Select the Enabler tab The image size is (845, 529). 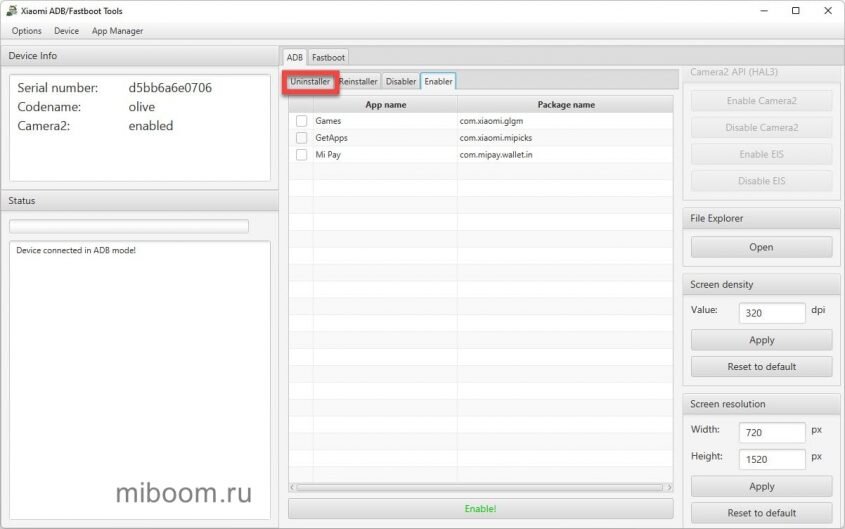(438, 81)
